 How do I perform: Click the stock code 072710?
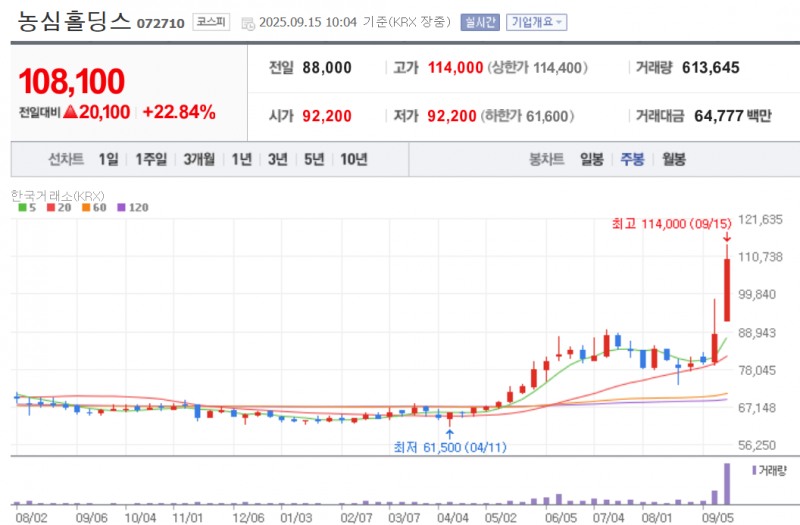[x=160, y=23]
